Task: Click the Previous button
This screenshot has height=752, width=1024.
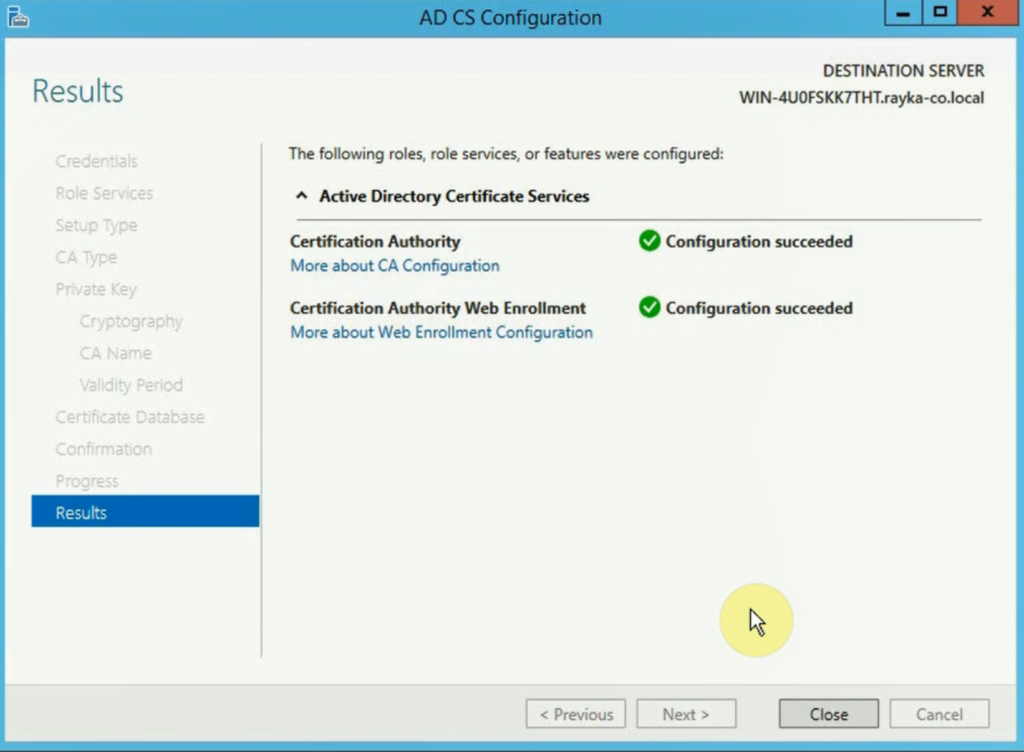Action: click(575, 714)
